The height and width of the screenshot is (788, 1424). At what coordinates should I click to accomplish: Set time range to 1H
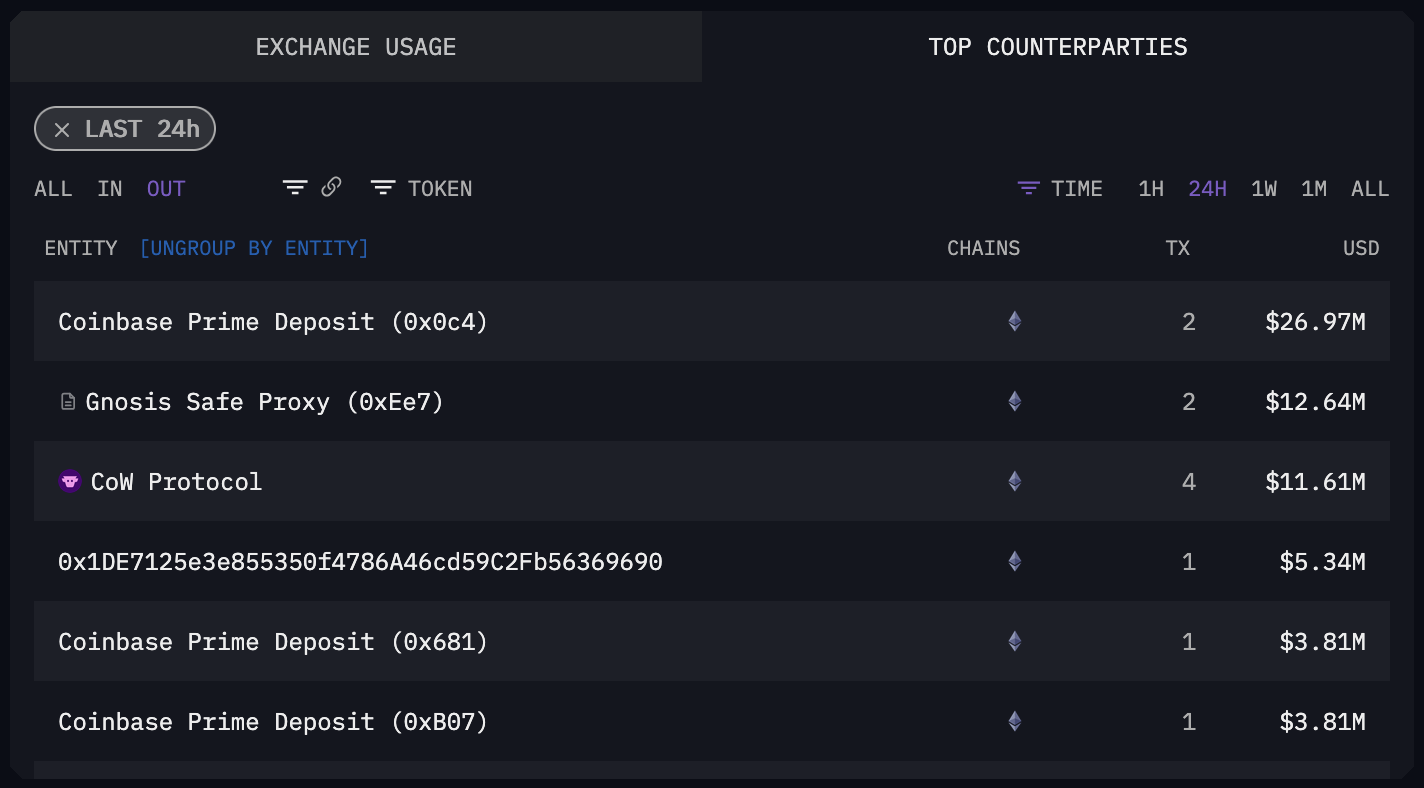1151,189
